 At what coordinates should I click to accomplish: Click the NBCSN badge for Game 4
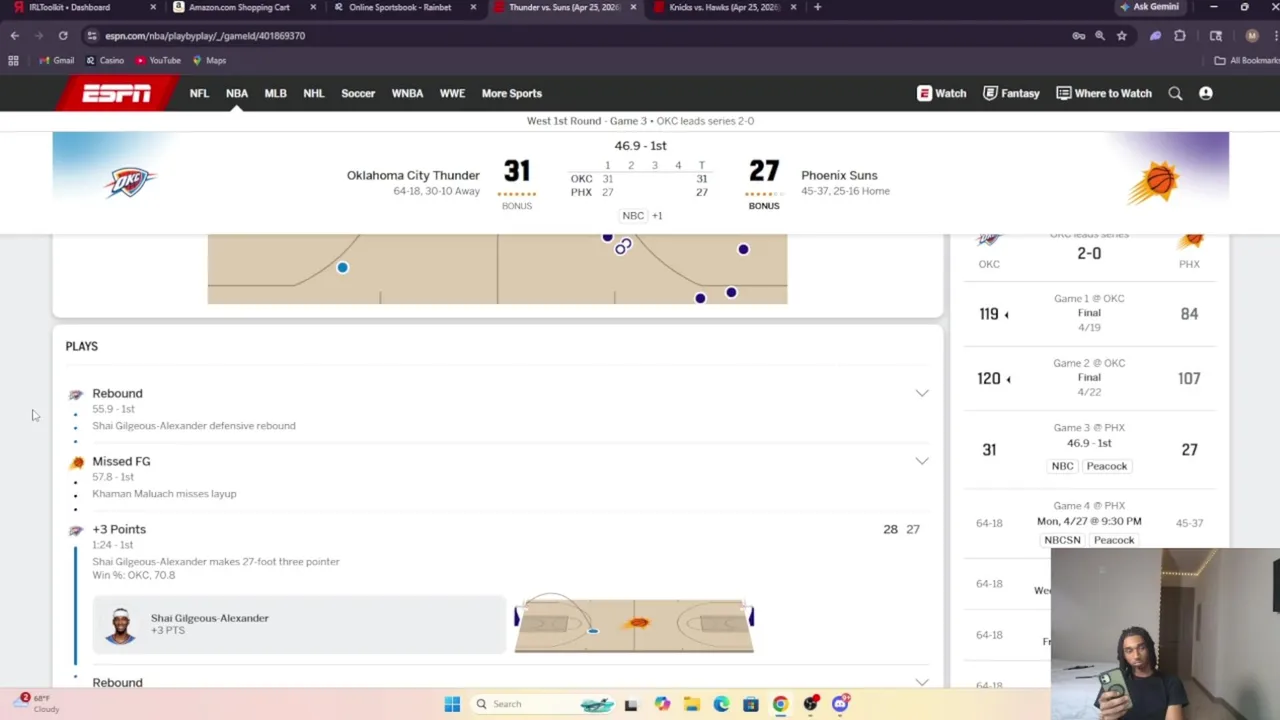[1062, 540]
